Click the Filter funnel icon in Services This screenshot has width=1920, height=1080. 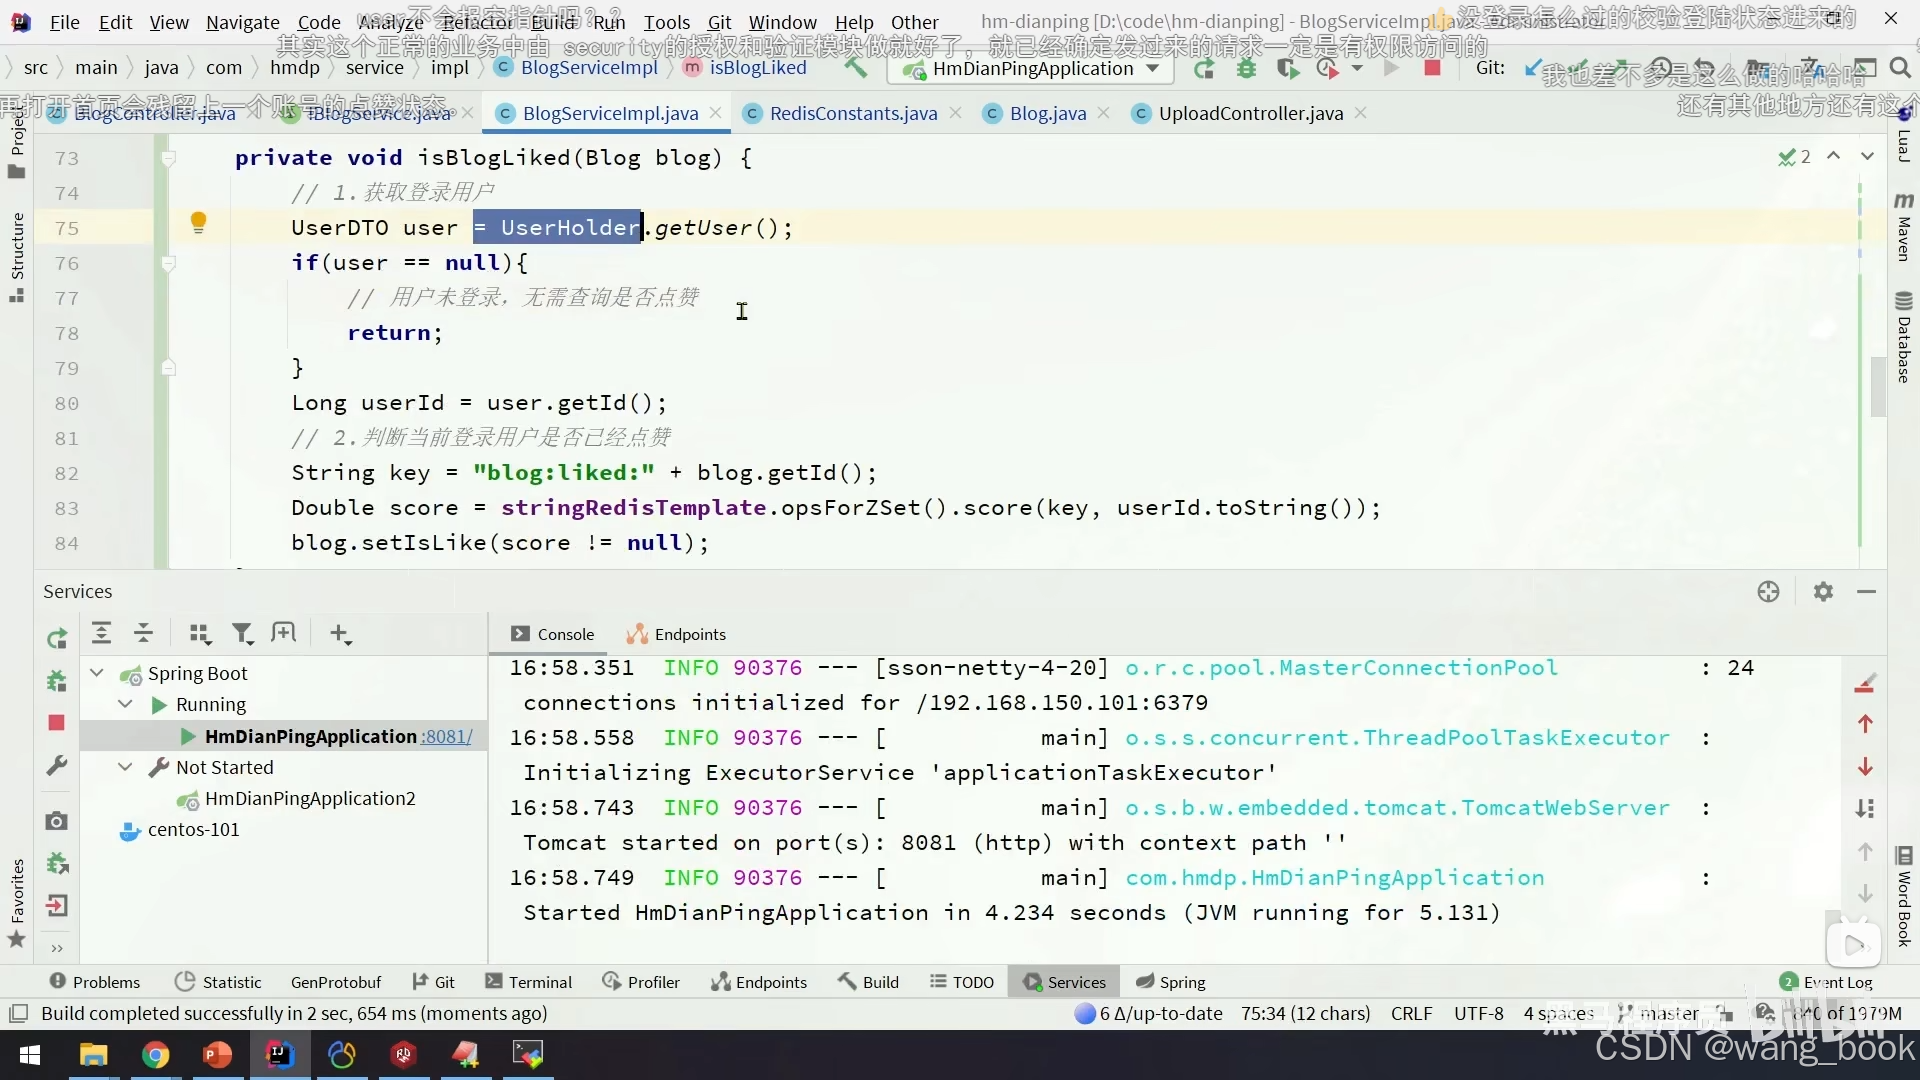242,633
